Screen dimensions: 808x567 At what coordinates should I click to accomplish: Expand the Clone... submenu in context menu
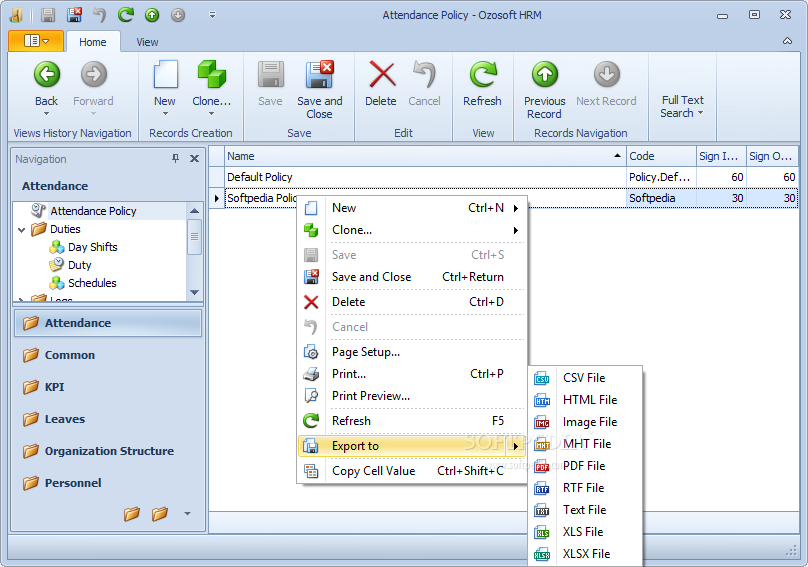[x=412, y=230]
